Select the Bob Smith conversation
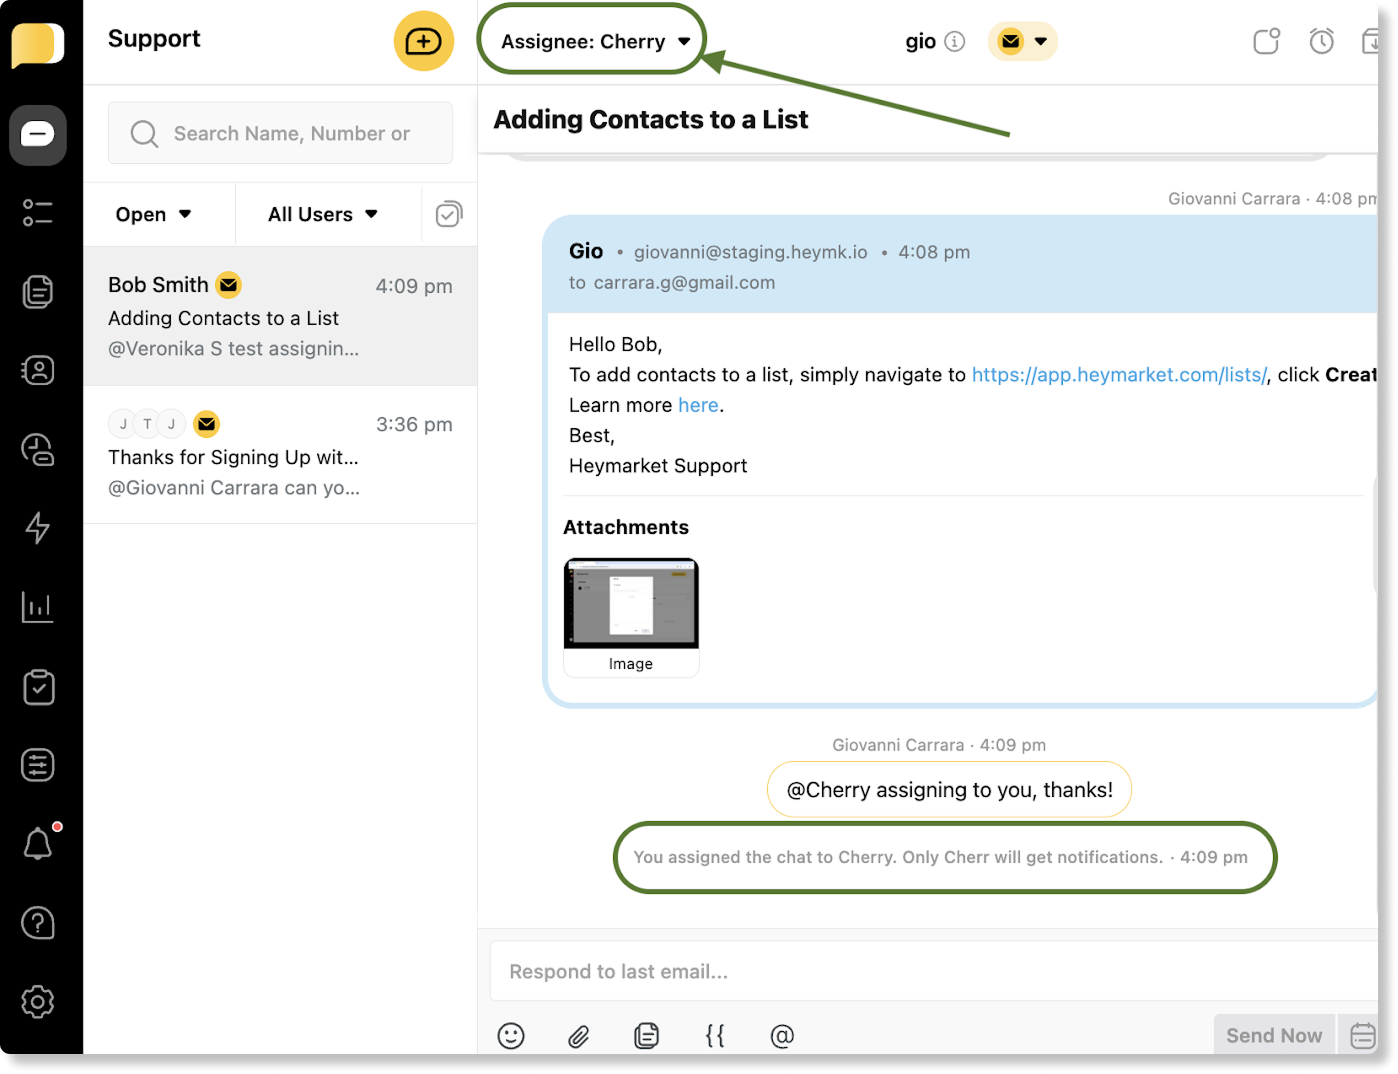 280,316
